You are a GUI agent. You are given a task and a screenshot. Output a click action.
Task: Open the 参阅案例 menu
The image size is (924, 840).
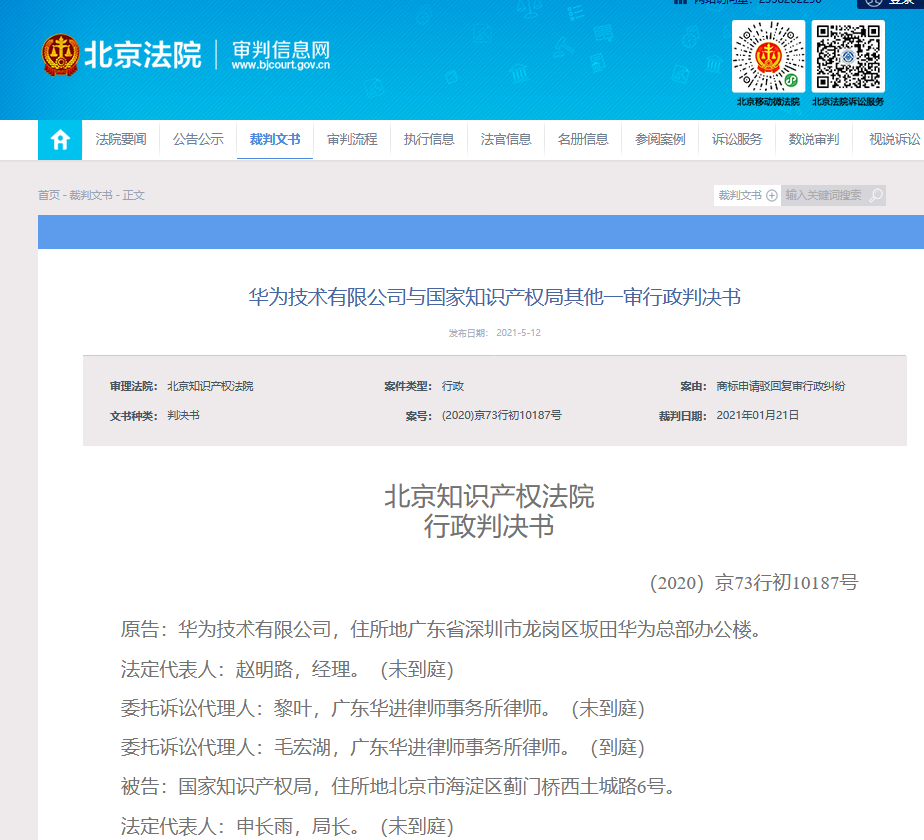point(660,140)
